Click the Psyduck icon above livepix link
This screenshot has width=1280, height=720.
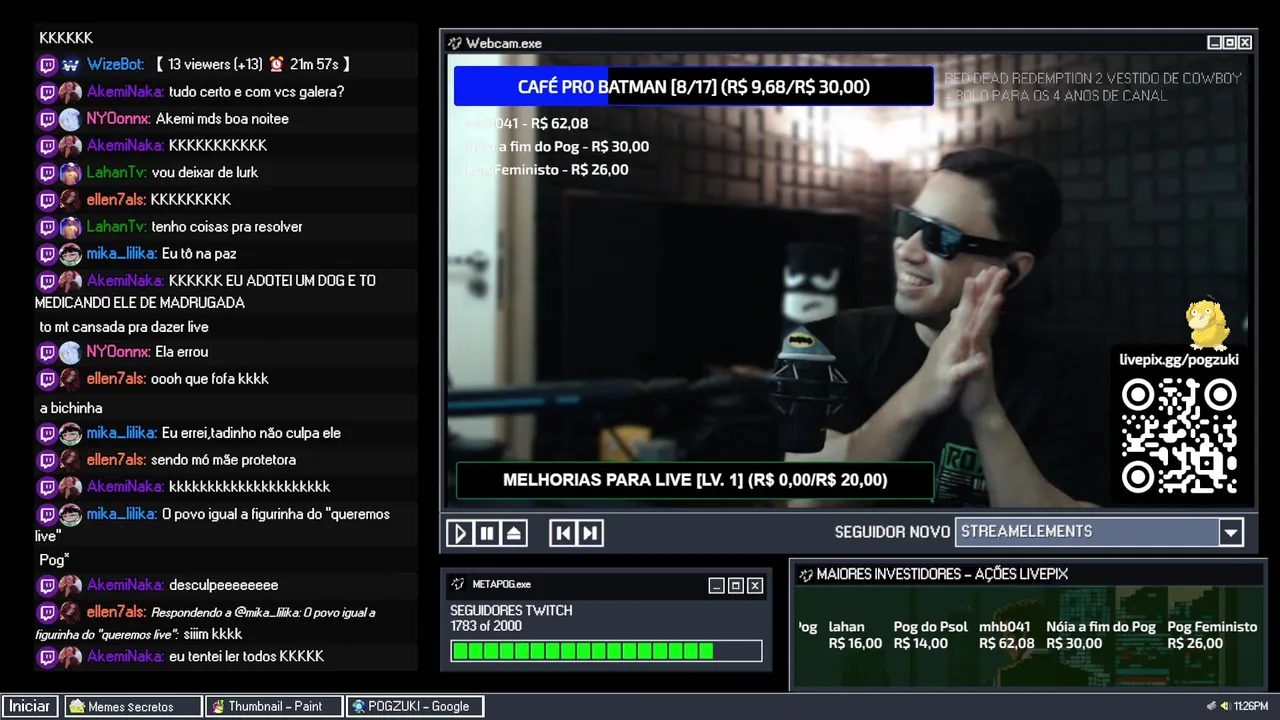1207,324
